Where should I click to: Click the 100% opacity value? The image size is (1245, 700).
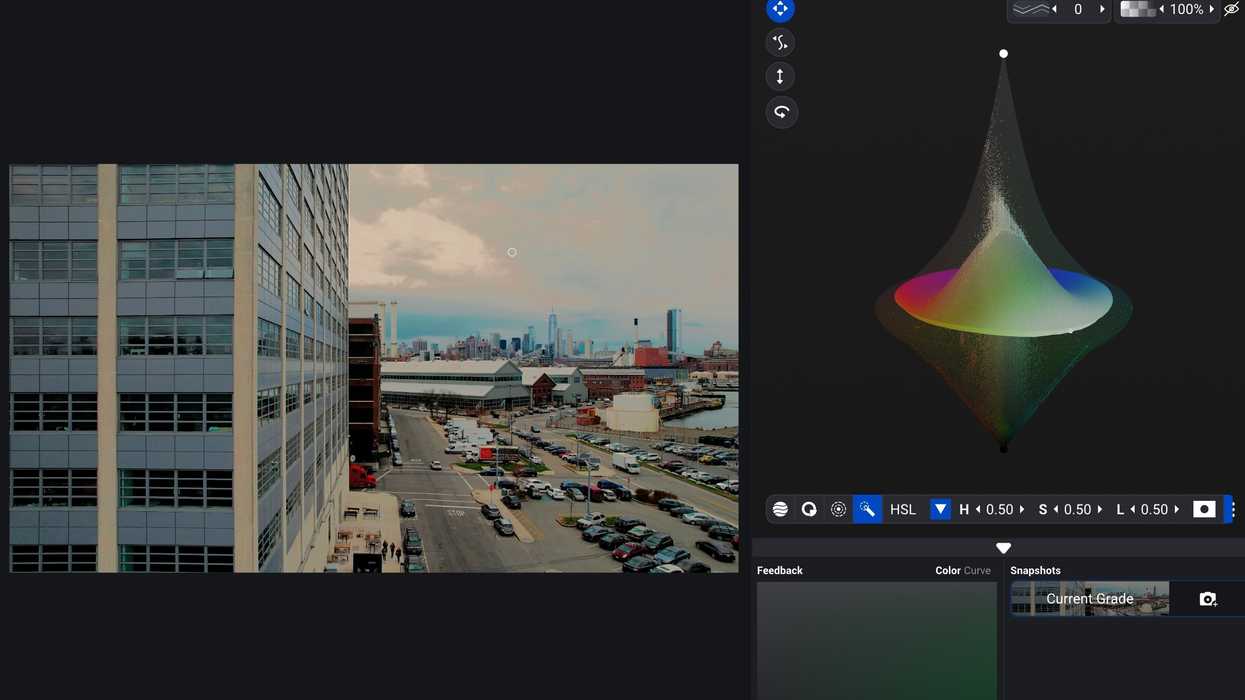pos(1187,9)
